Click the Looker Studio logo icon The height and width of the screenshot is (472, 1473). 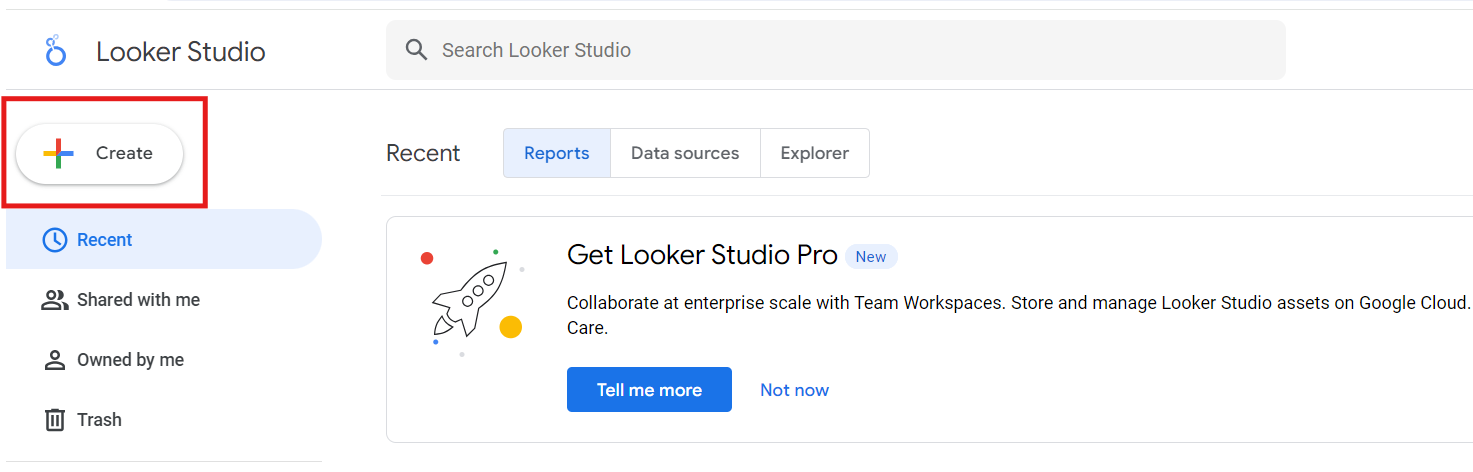click(56, 51)
